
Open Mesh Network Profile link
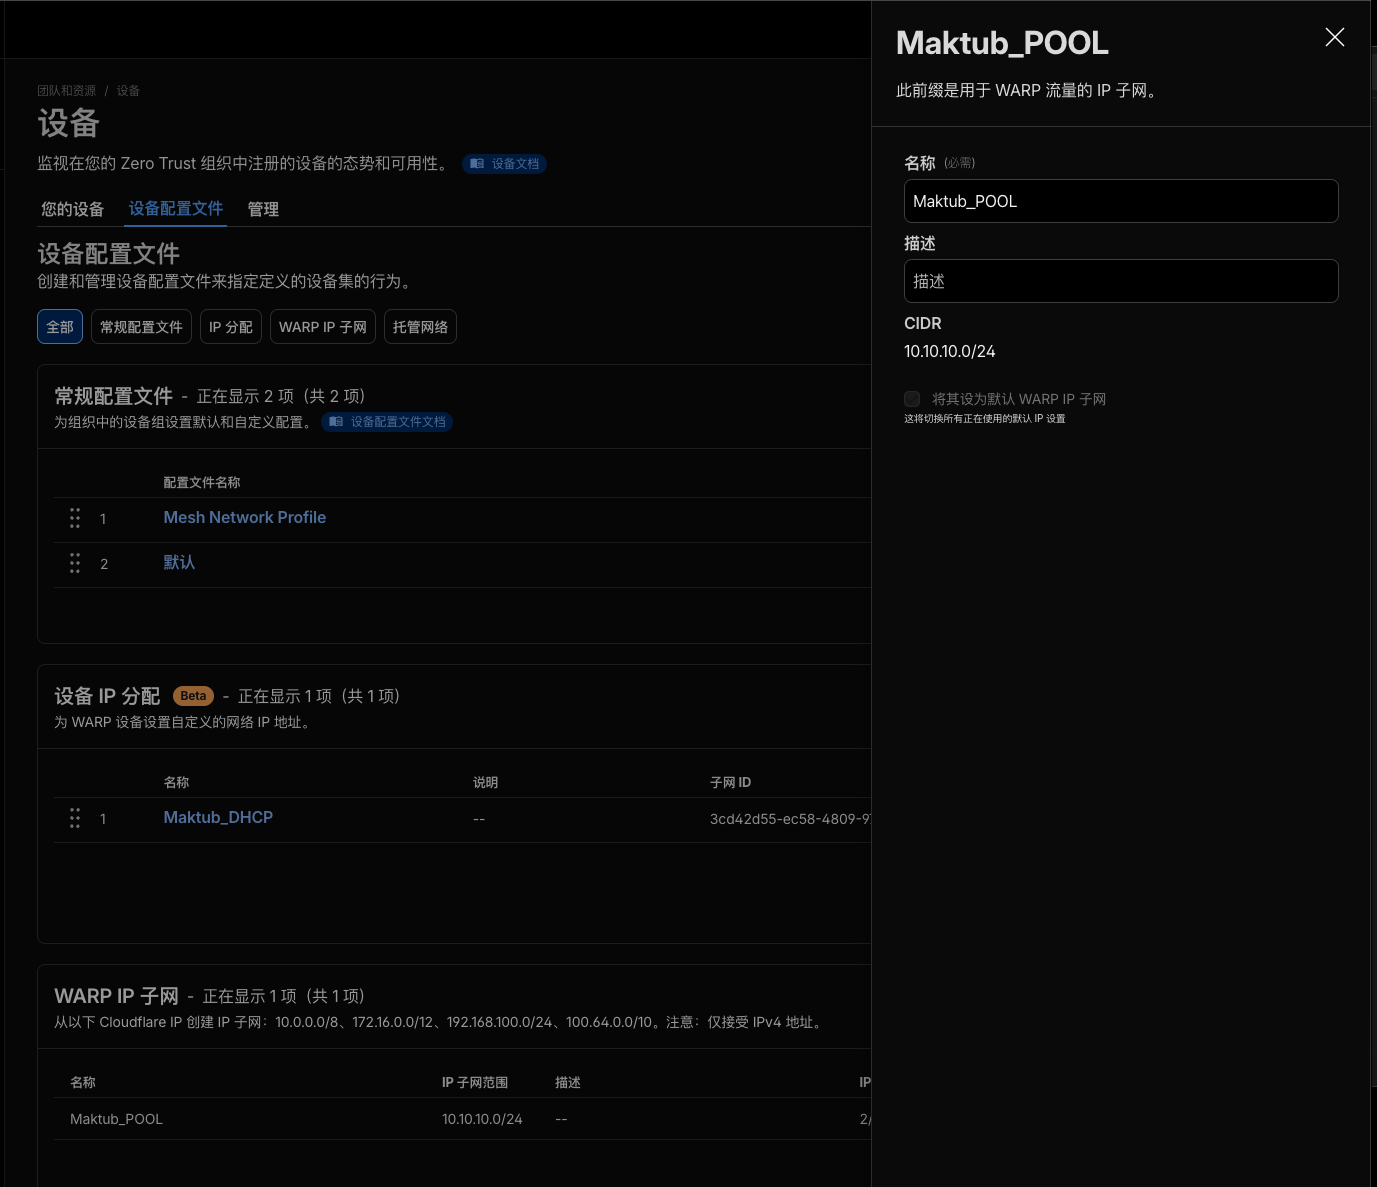(x=245, y=518)
